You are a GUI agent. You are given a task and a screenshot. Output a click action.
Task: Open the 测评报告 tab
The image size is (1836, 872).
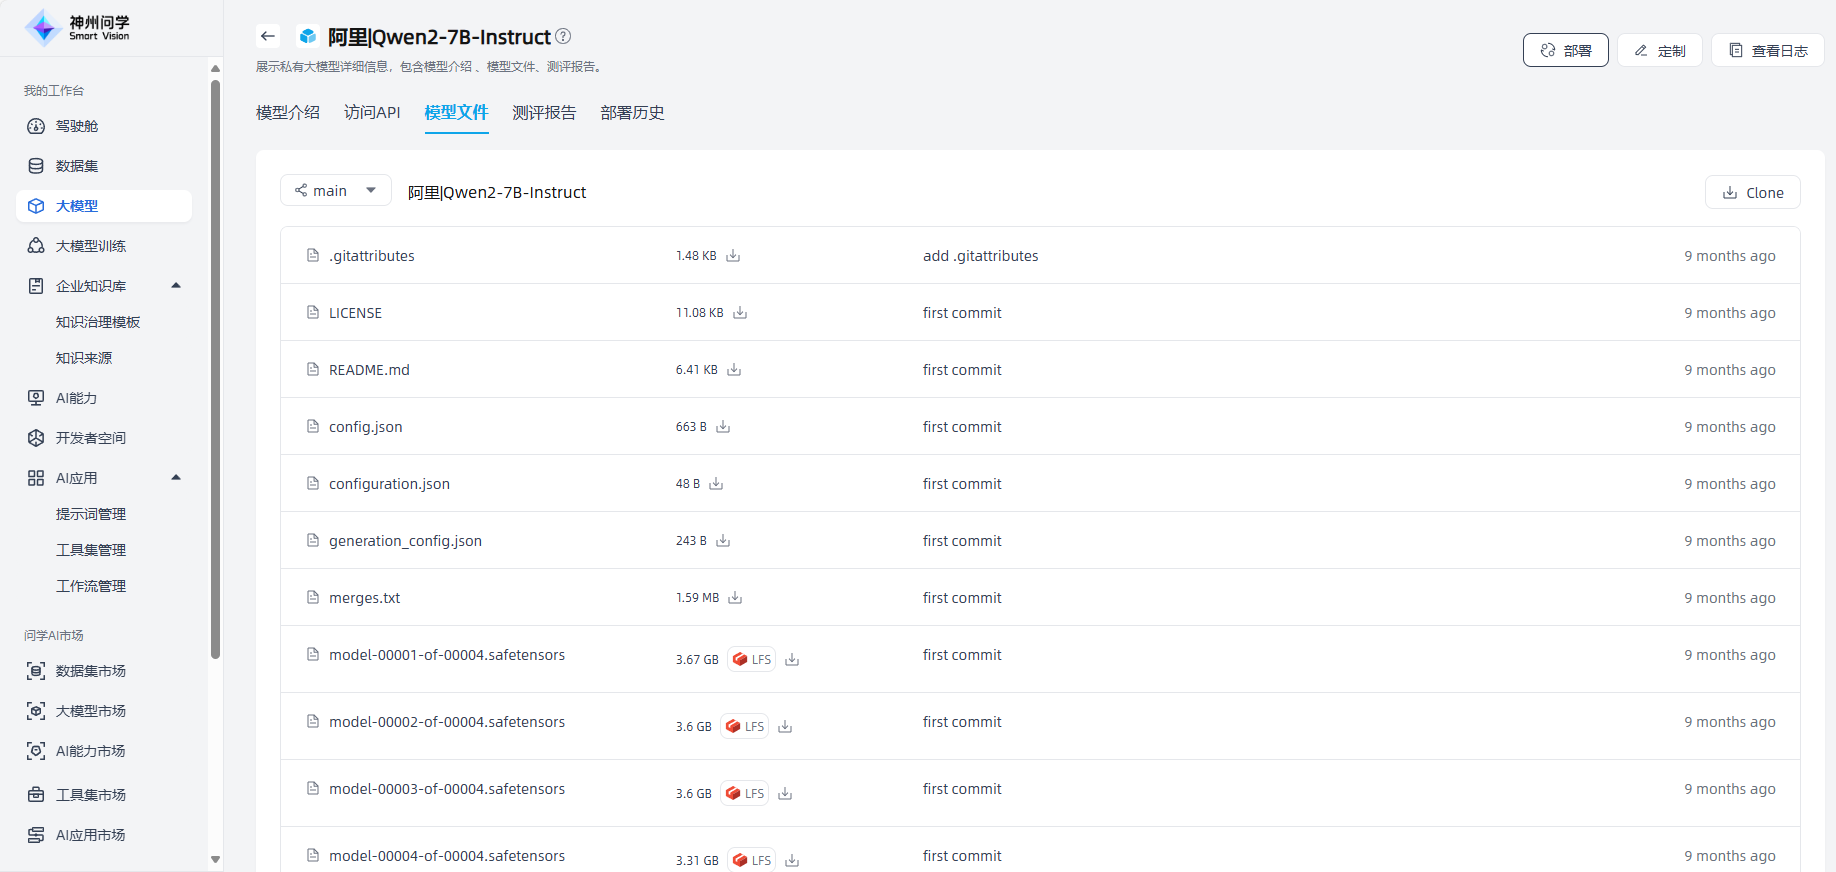click(544, 113)
